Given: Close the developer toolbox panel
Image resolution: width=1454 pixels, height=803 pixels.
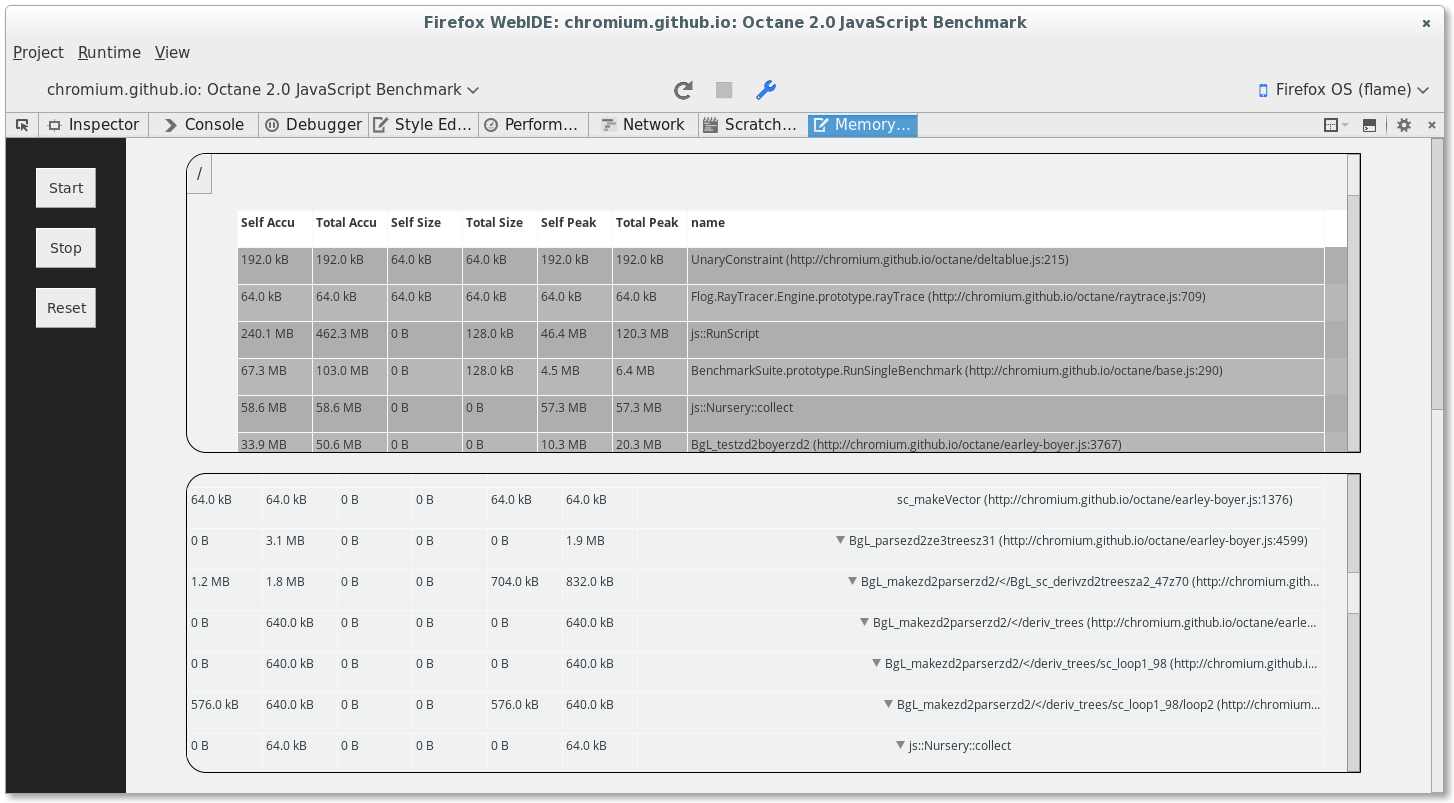Looking at the screenshot, I should [1432, 125].
